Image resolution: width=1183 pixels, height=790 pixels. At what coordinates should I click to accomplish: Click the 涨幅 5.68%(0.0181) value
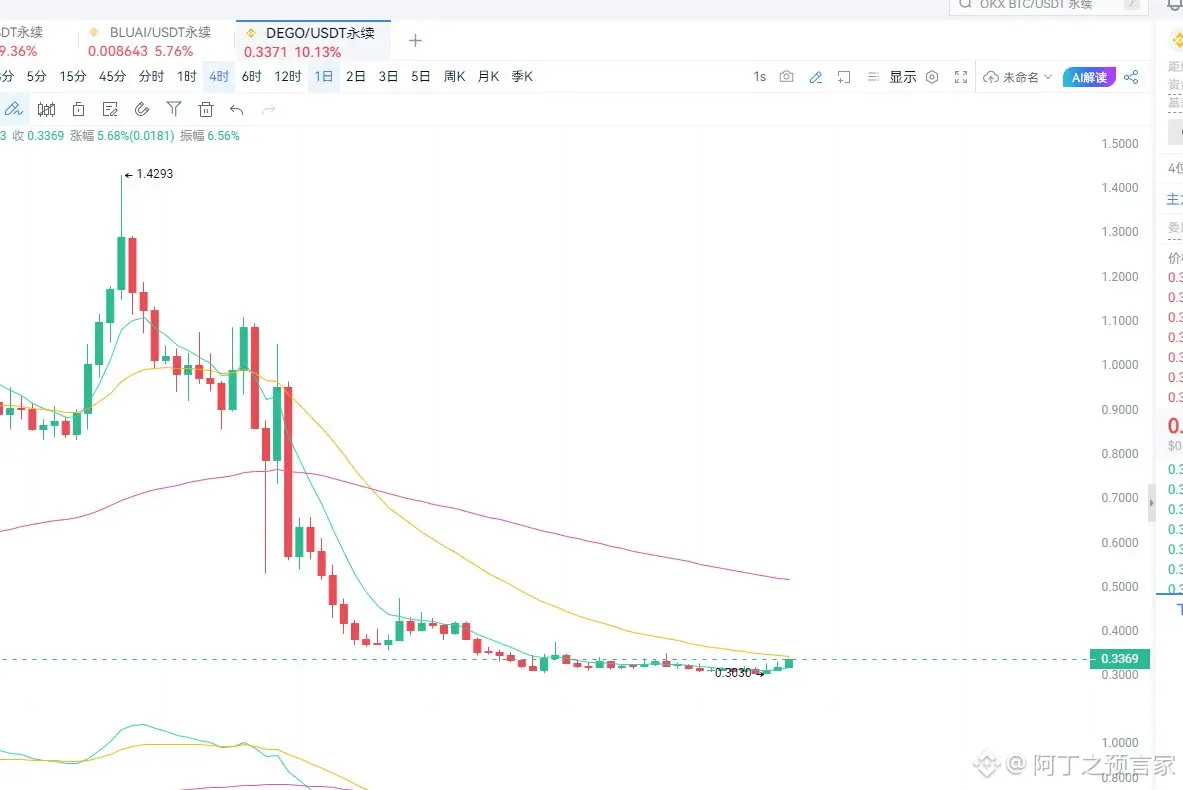pos(122,136)
